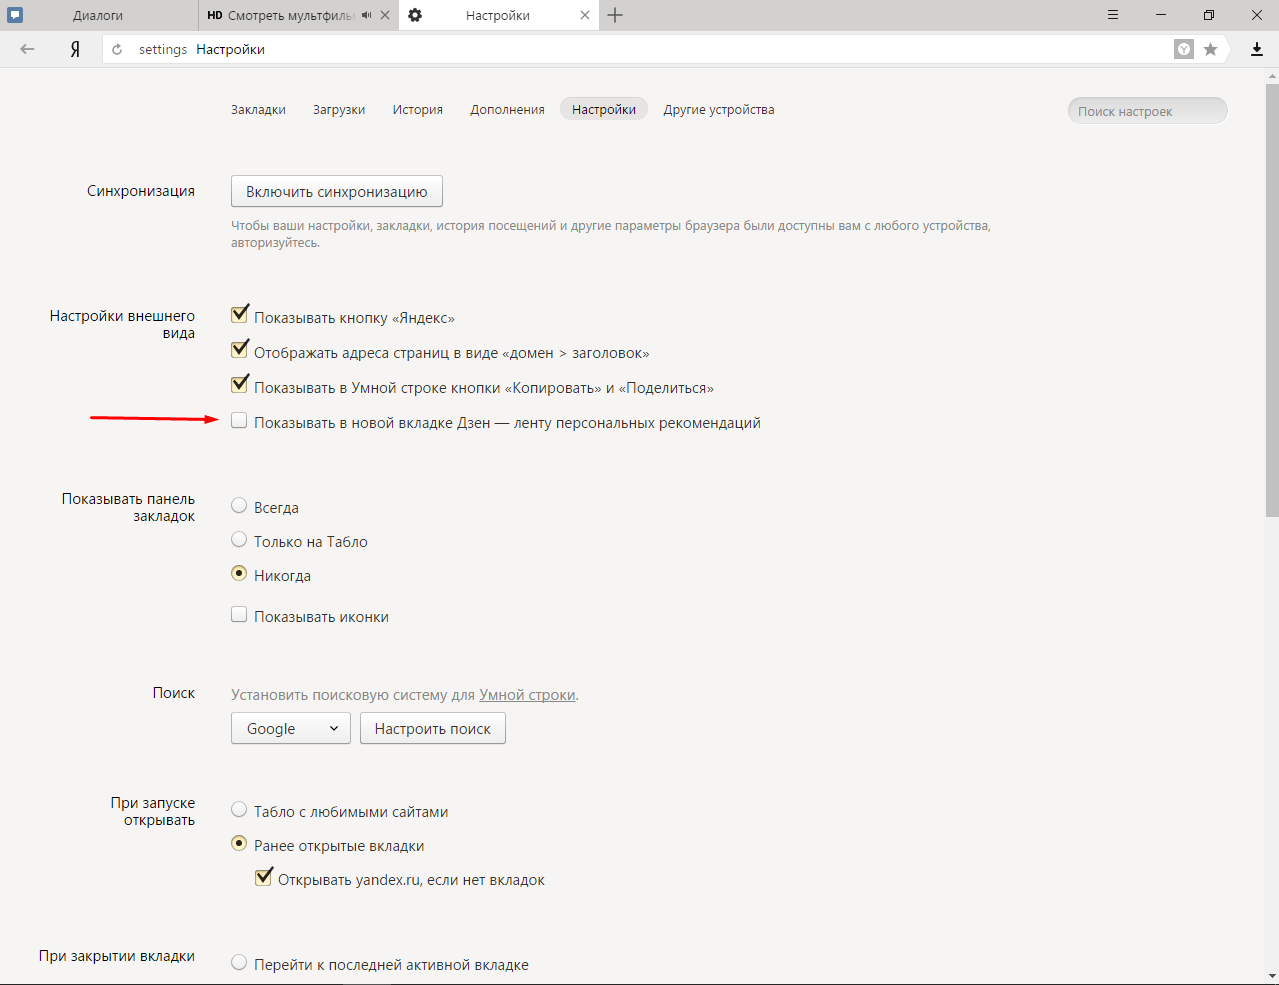Image resolution: width=1279 pixels, height=985 pixels.
Task: Open Другие устройства section
Action: [x=719, y=109]
